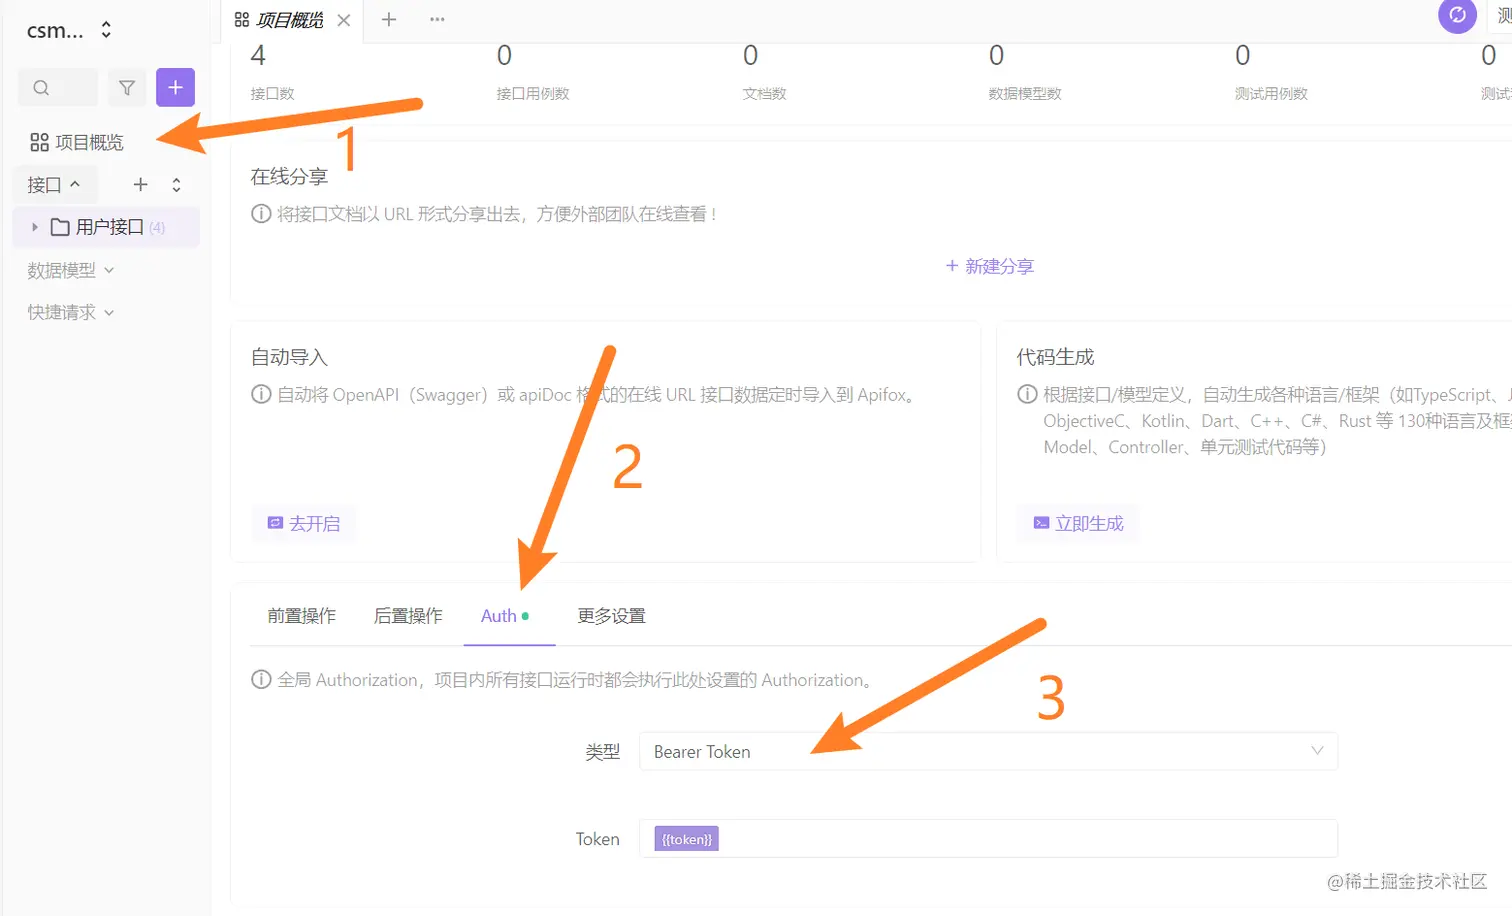Select the Auth tab
1512x916 pixels.
pyautogui.click(x=505, y=616)
